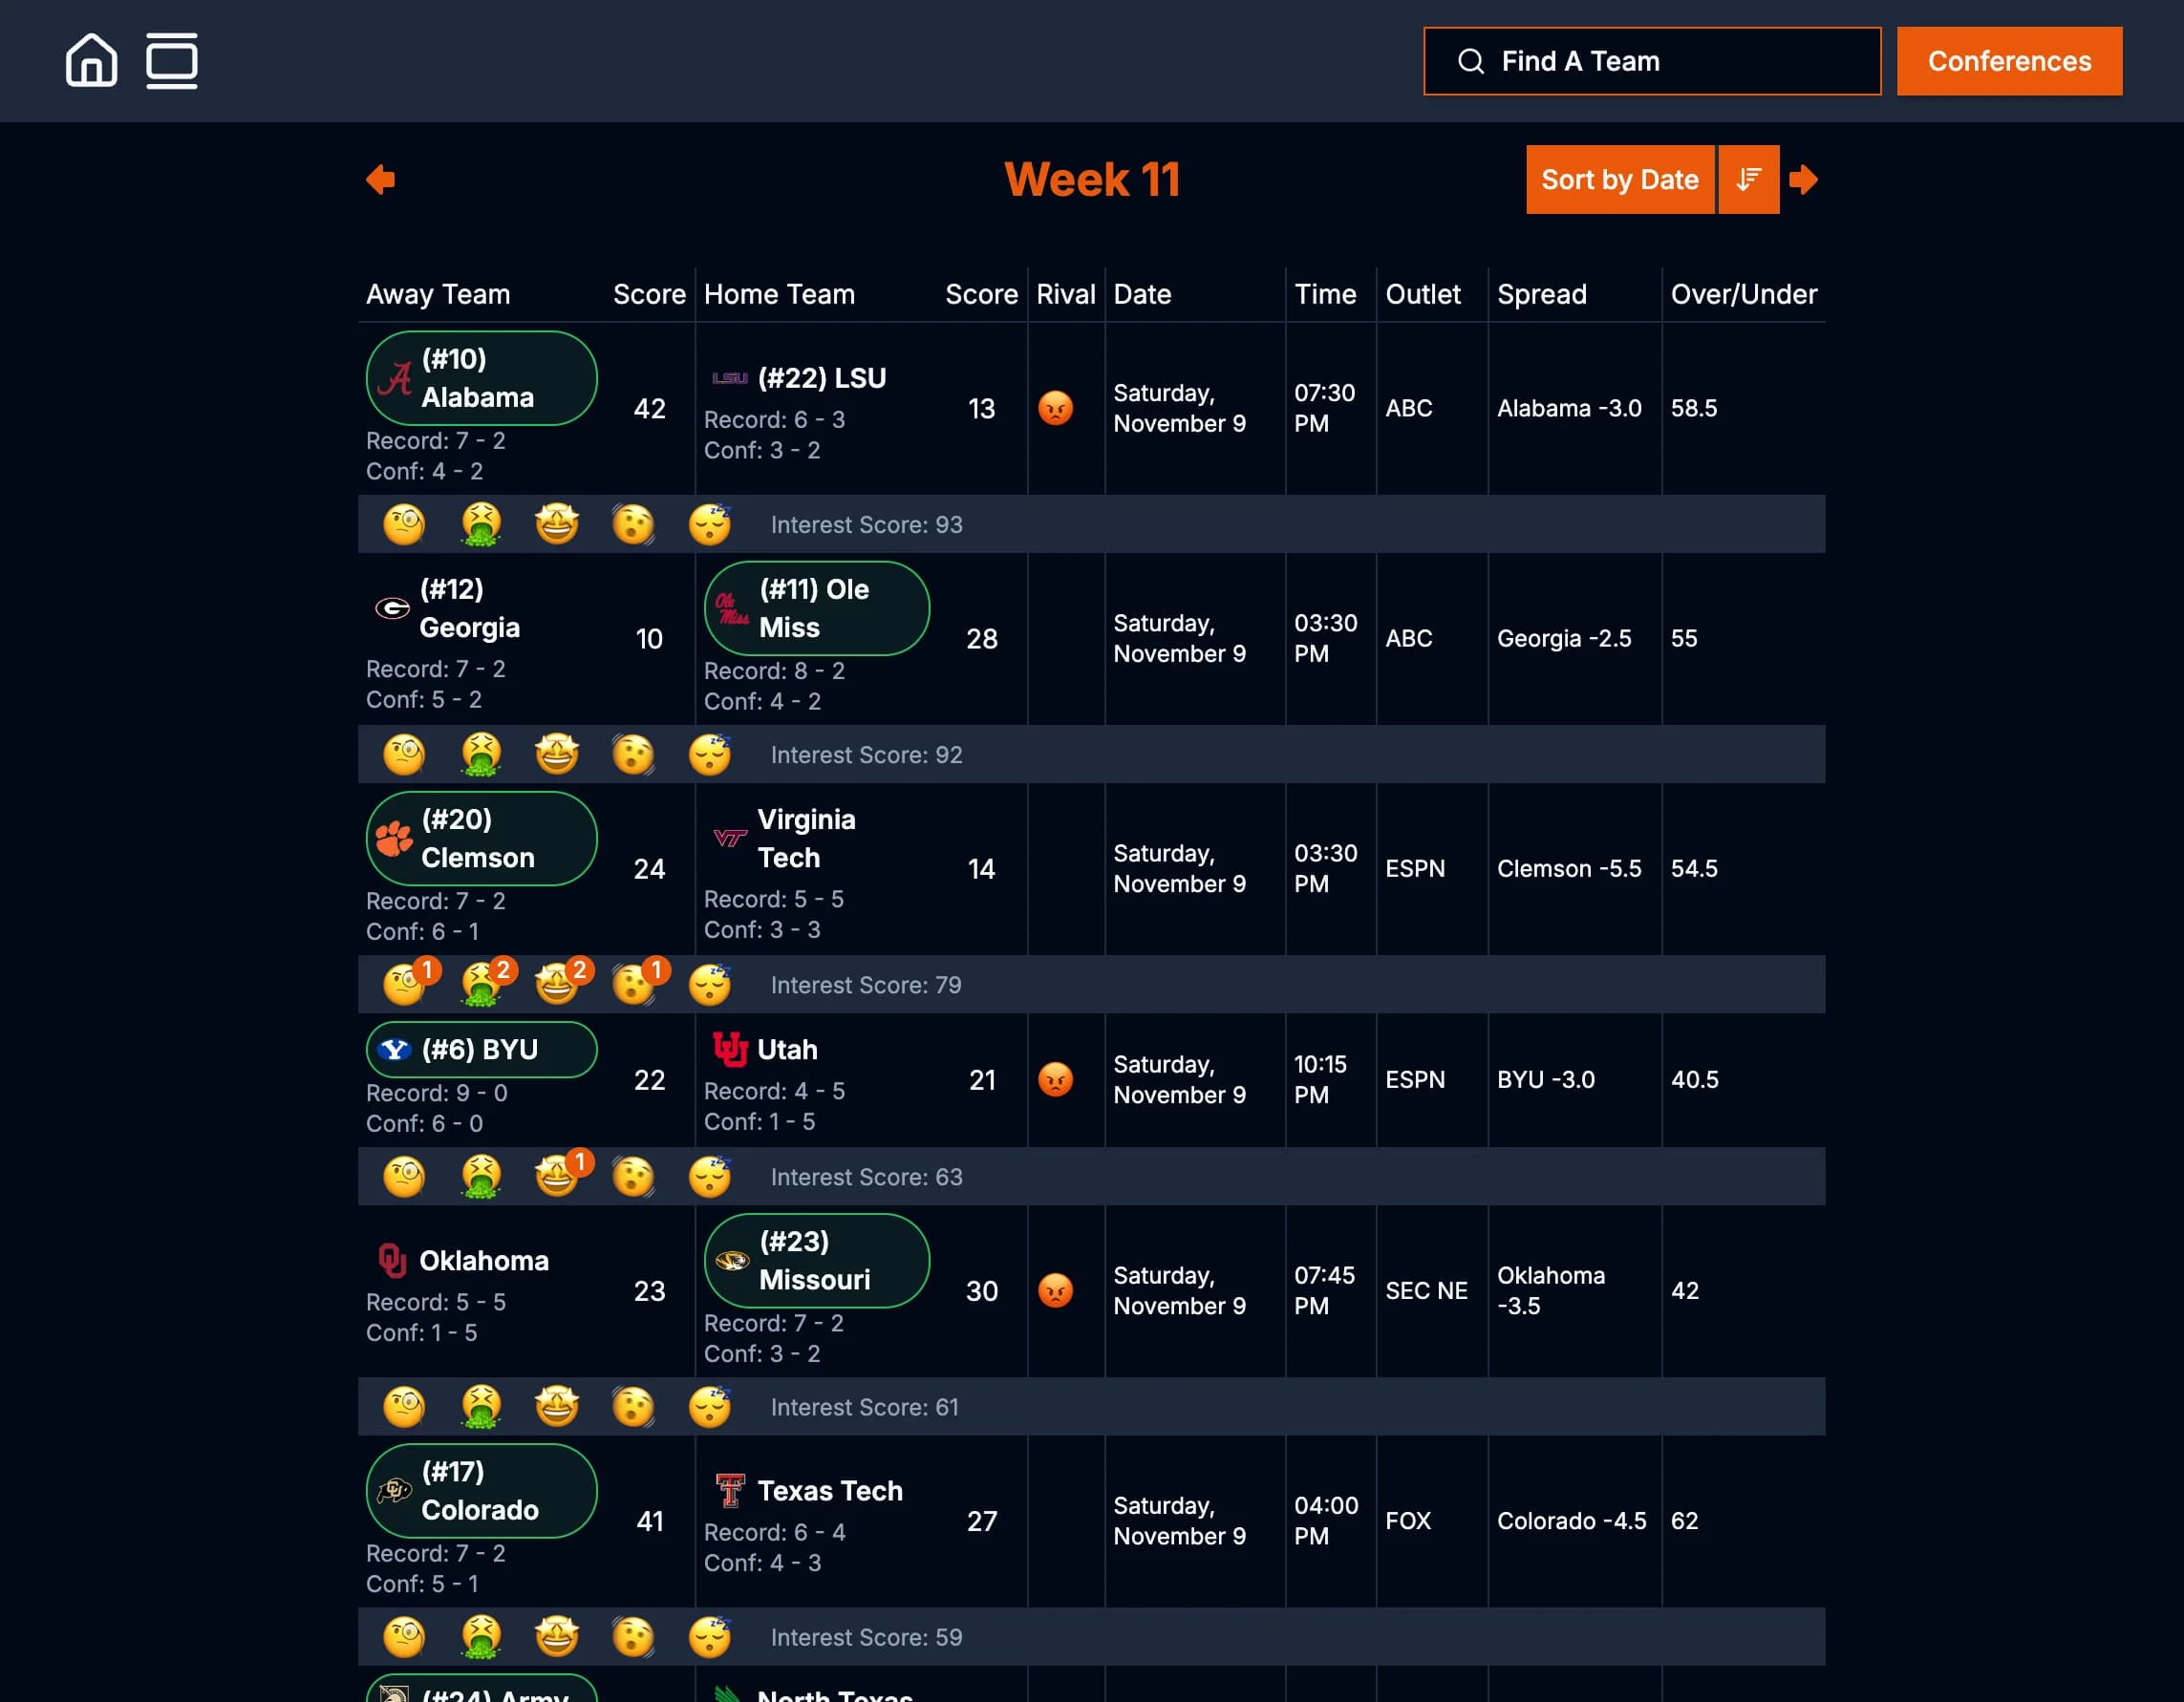Open the (#22) LSU team link
Image resolution: width=2184 pixels, height=1702 pixels.
coord(798,378)
